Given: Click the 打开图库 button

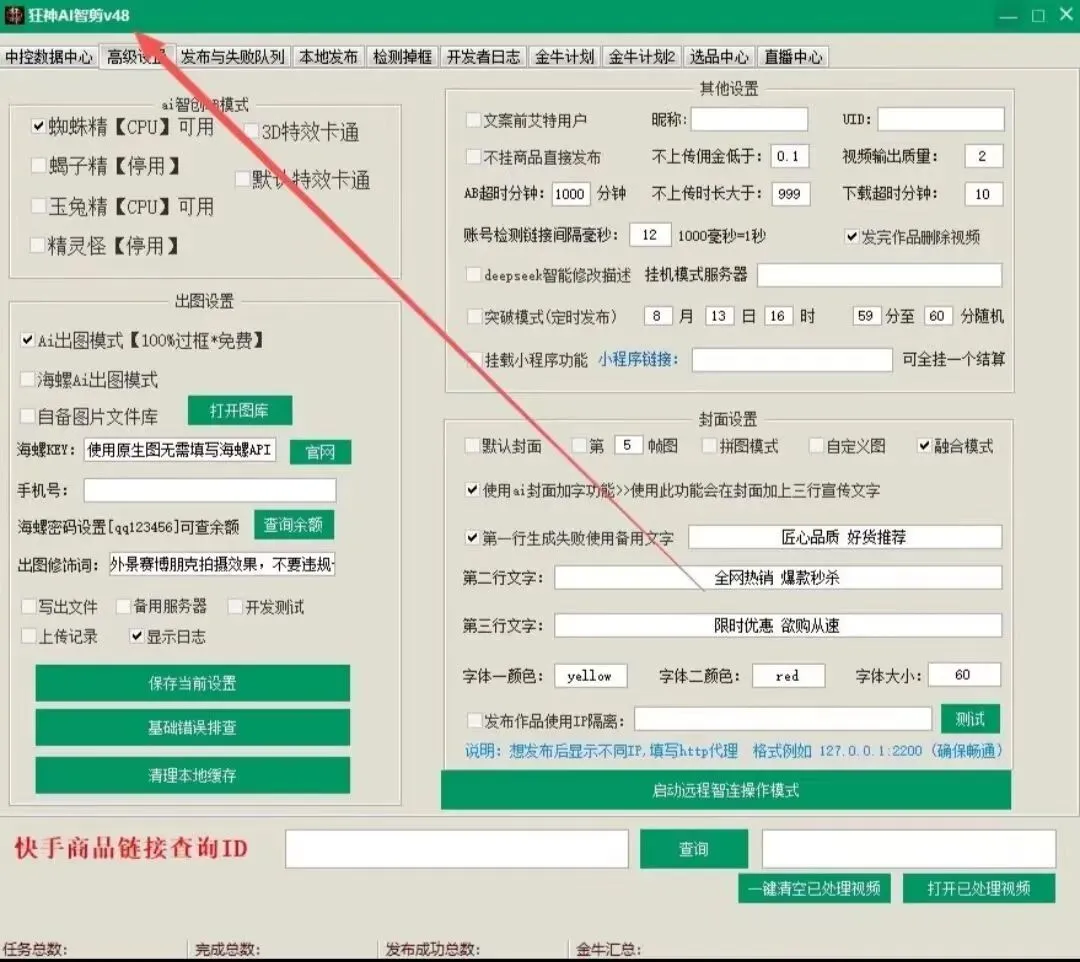Looking at the screenshot, I should point(240,411).
